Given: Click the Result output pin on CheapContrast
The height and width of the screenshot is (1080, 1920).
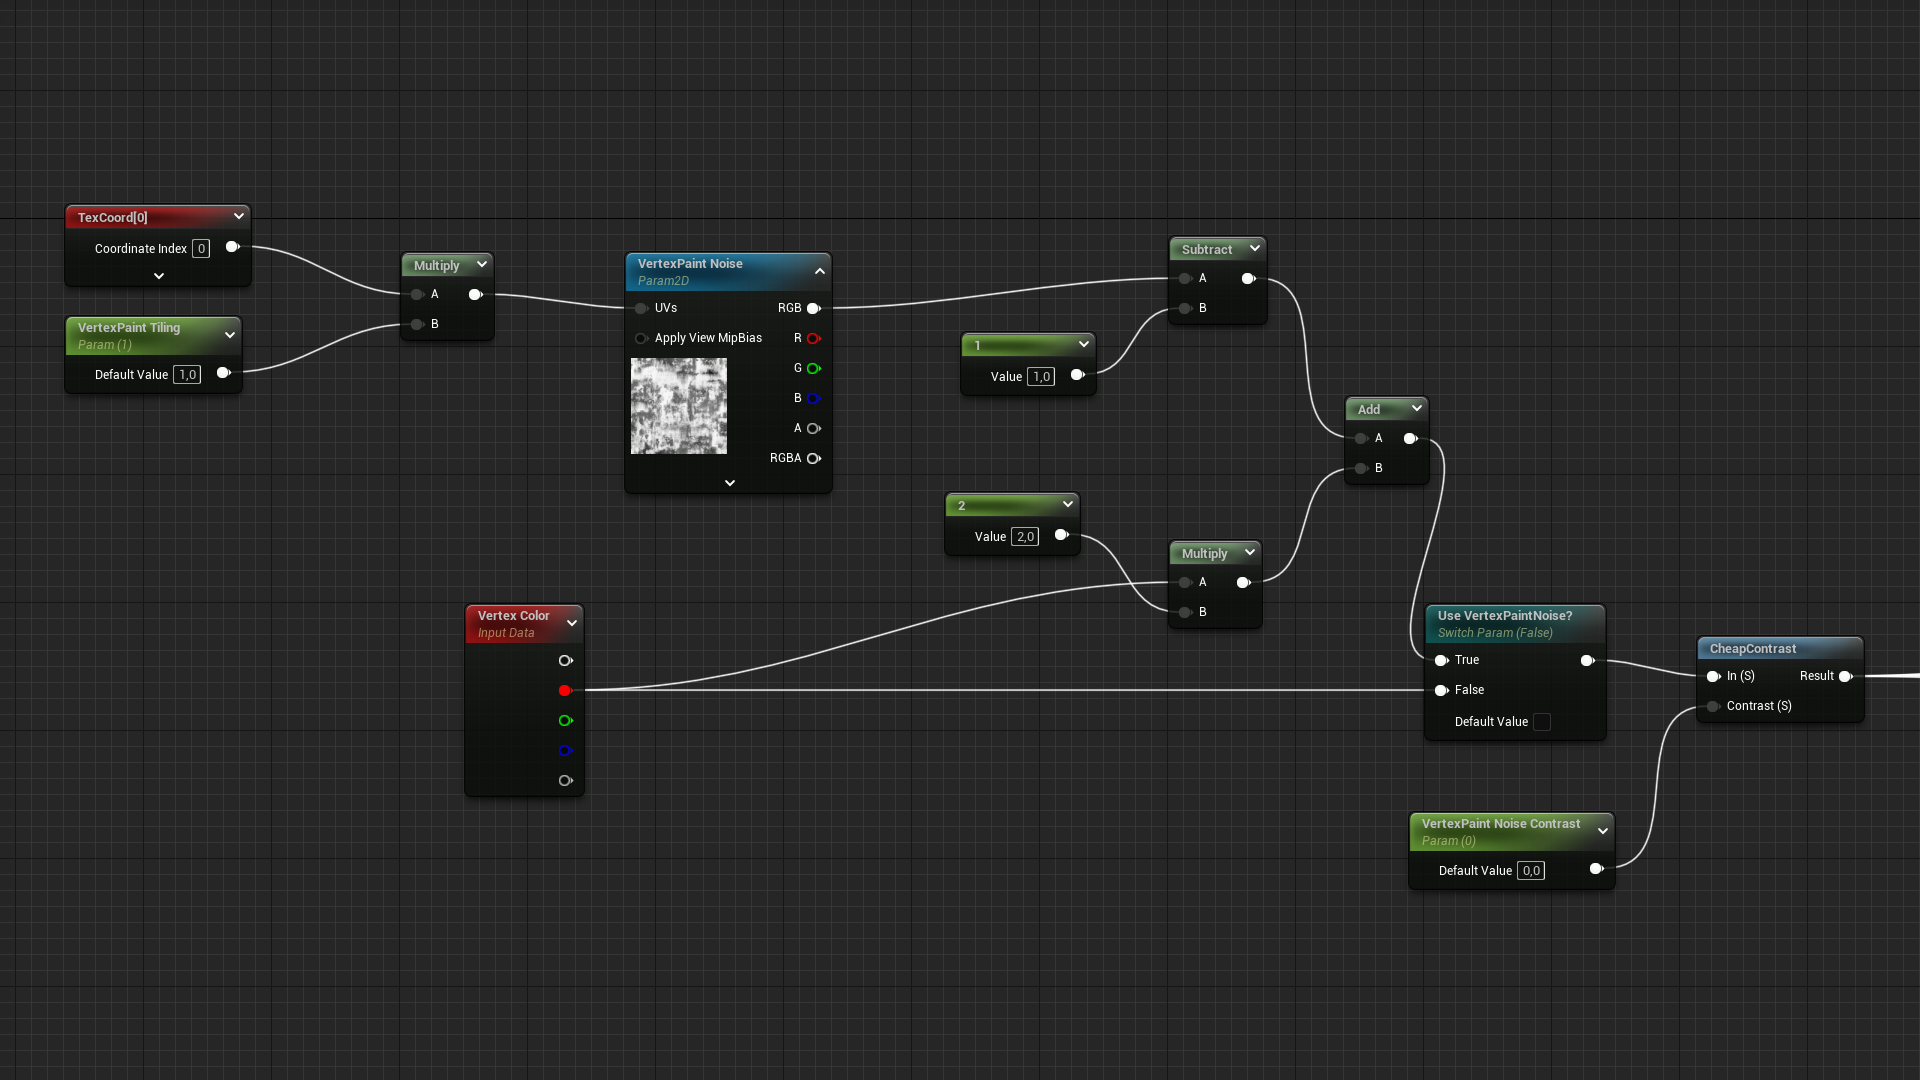Looking at the screenshot, I should click(x=1845, y=677).
